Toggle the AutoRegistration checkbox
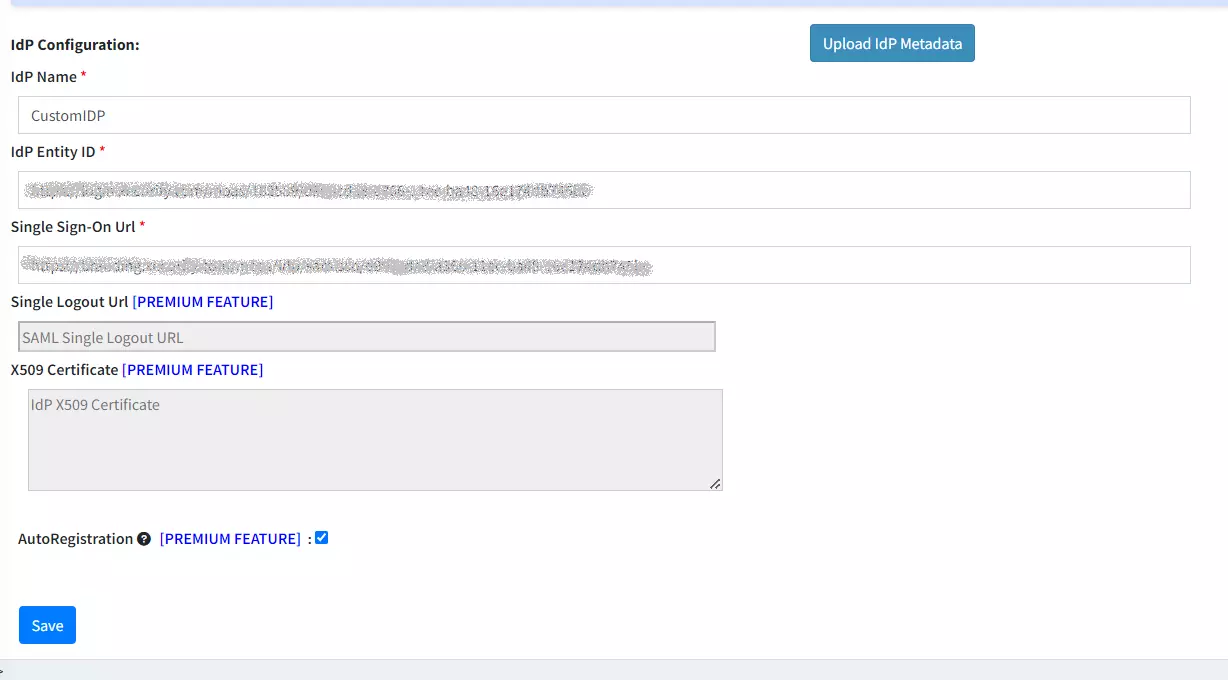Viewport: 1228px width, 680px height. pos(322,538)
